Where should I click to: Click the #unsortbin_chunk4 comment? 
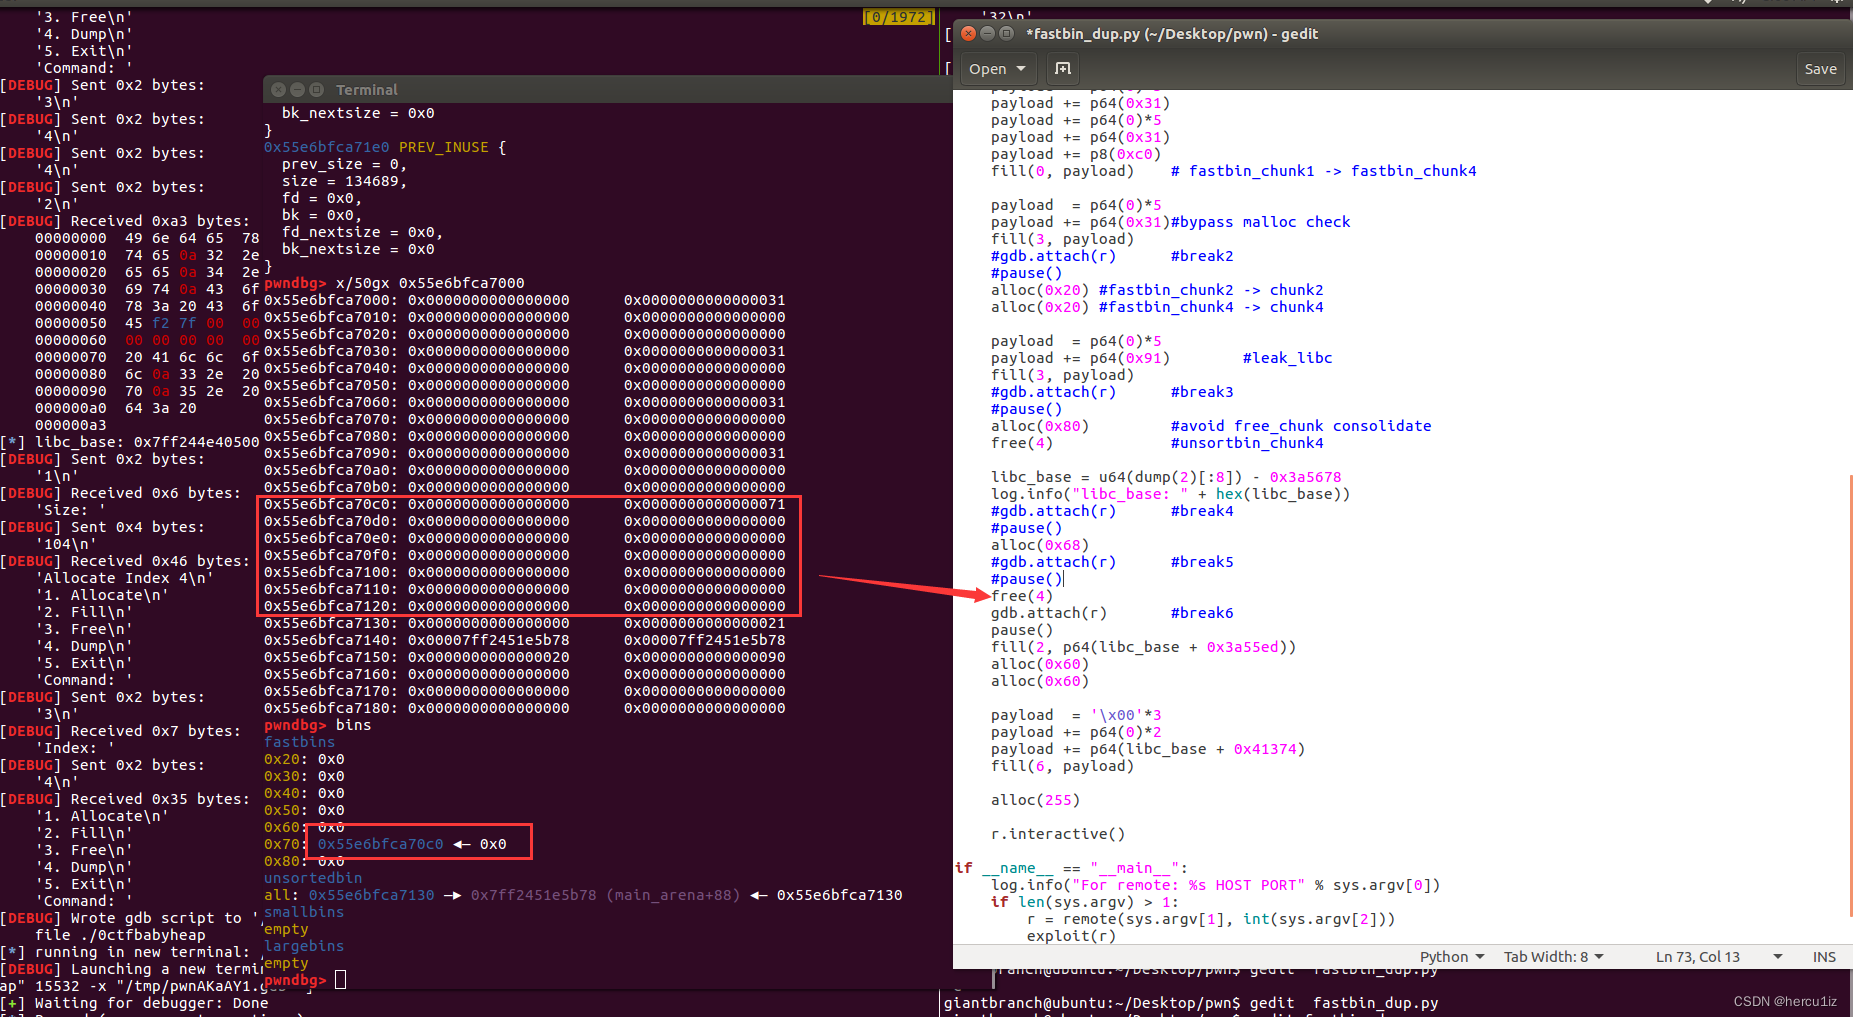click(x=1247, y=443)
